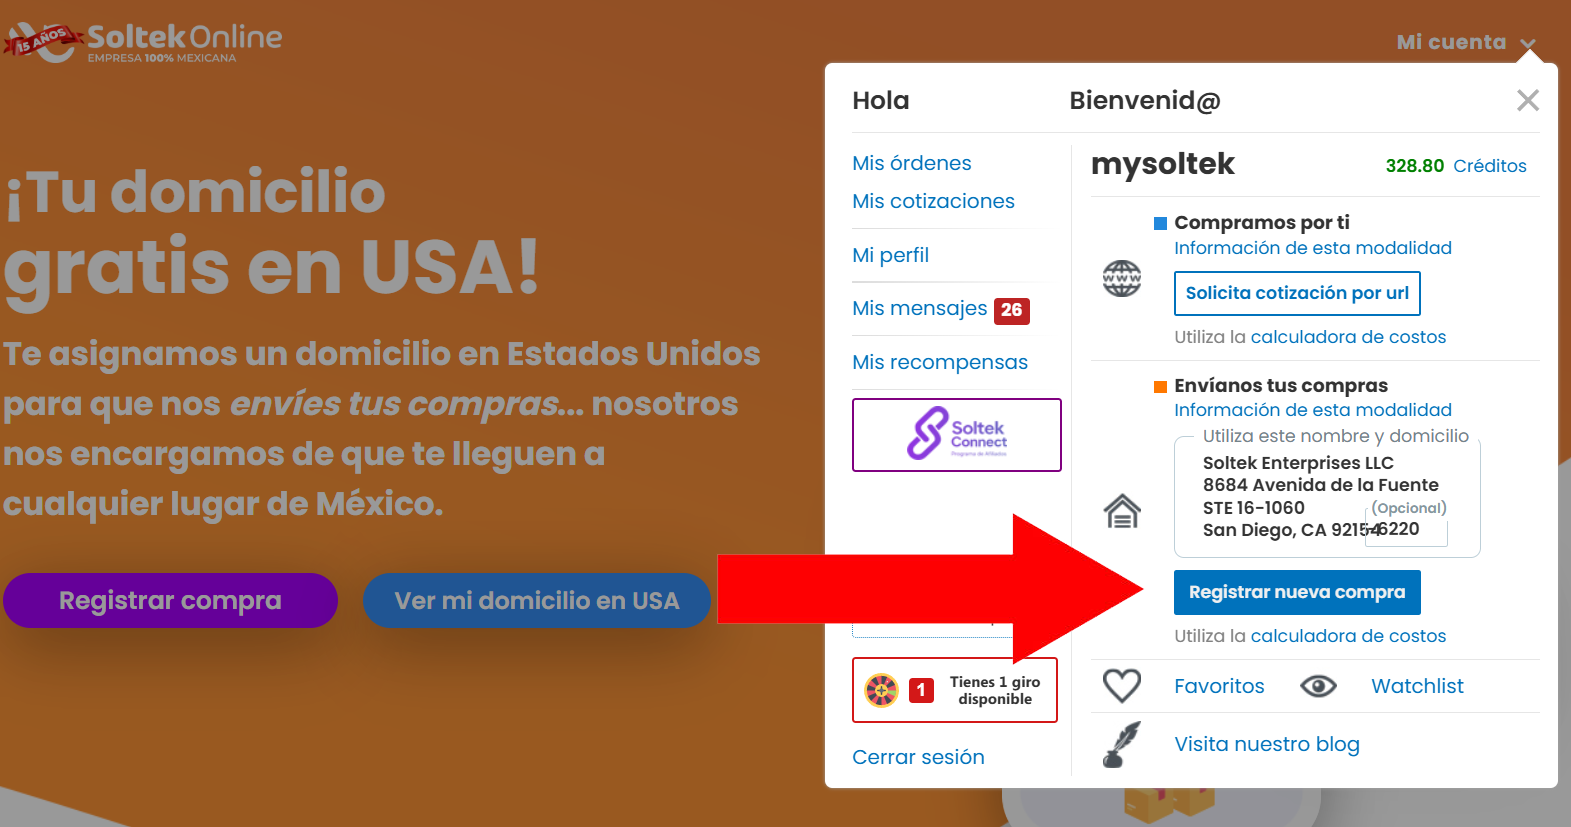Click Ver mi domicilio en USA button
Screen dimensions: 1571x827
pos(537,600)
